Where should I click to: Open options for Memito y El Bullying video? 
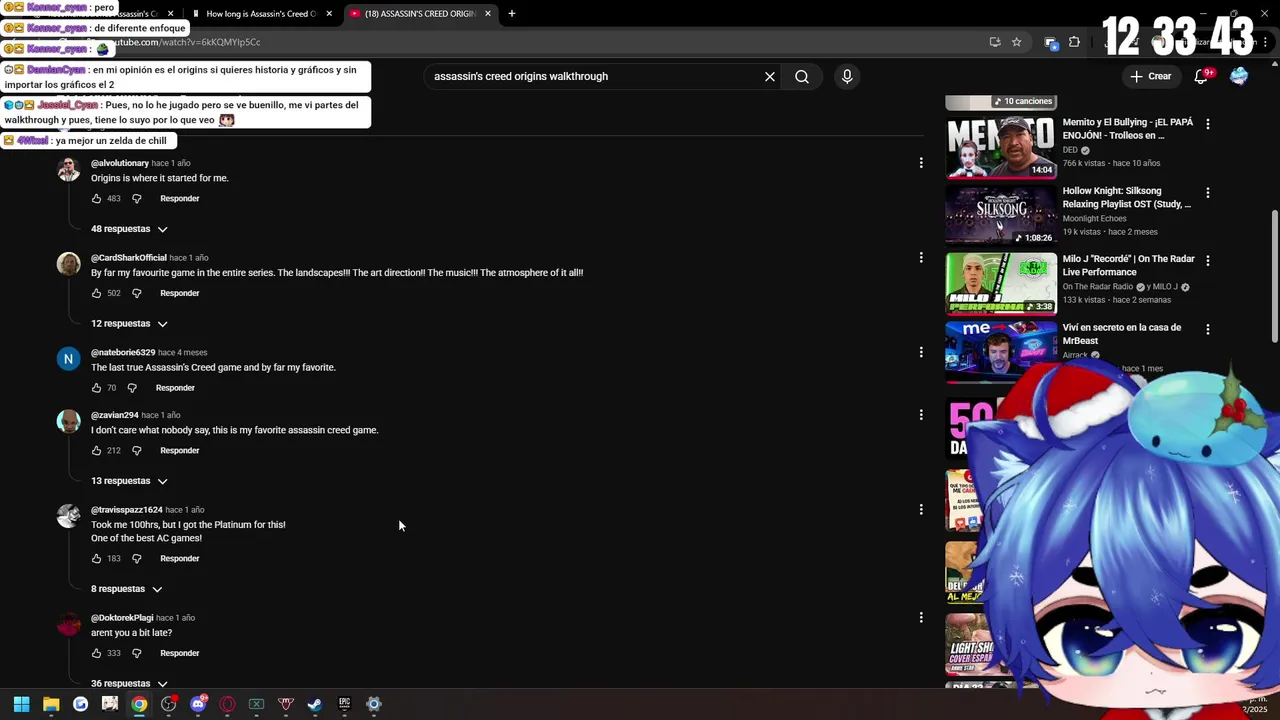tap(1208, 125)
